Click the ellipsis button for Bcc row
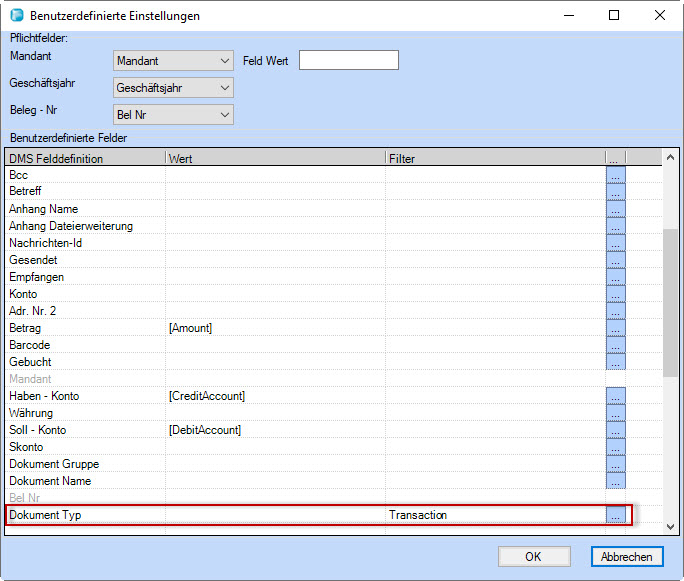 pyautogui.click(x=615, y=175)
